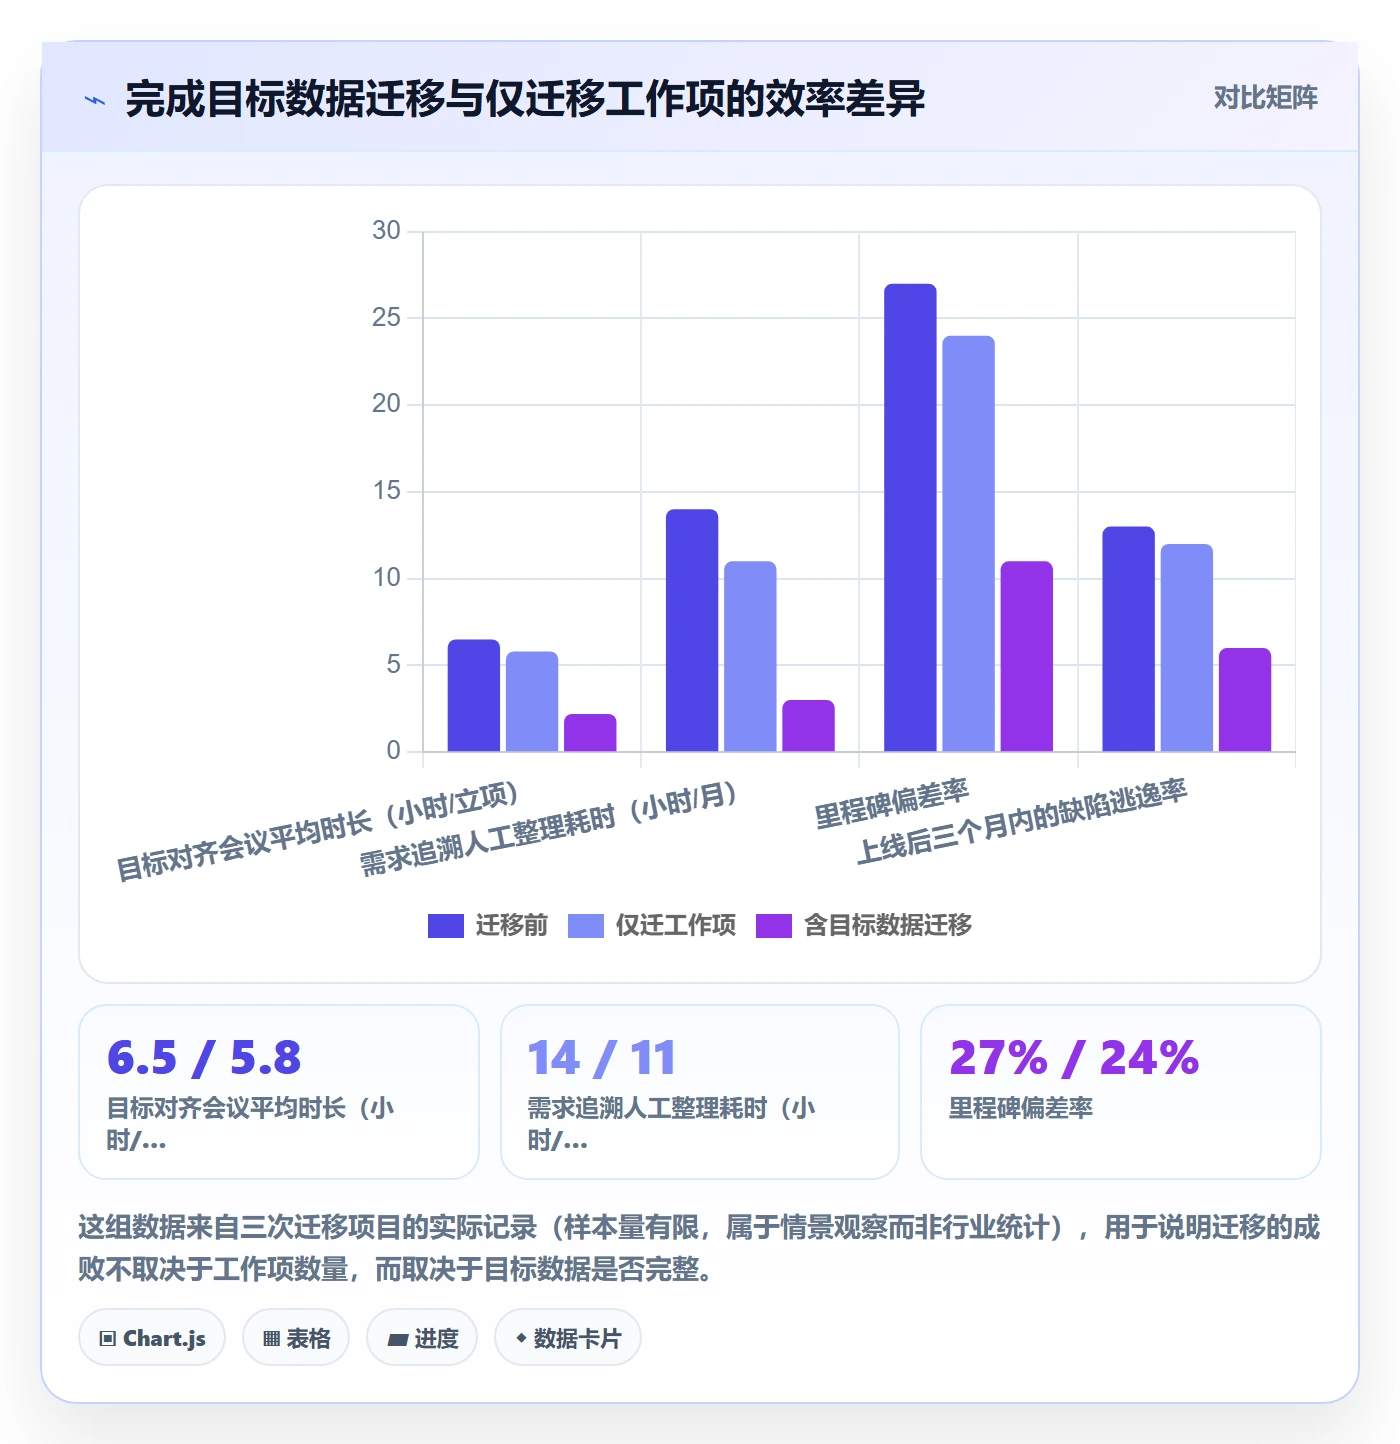Click the purple bar for 缺陷逃逸率
The width and height of the screenshot is (1400, 1444).
coord(1245,700)
